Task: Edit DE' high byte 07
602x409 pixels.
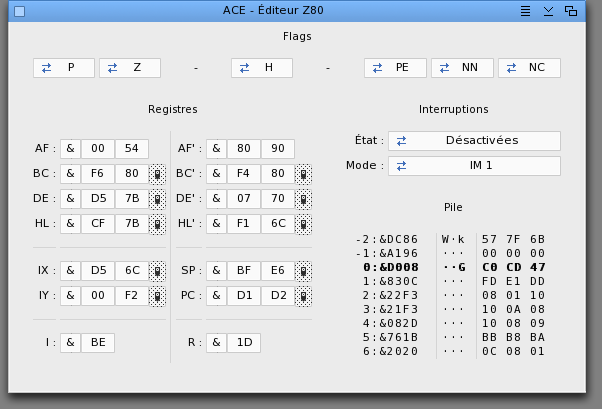Action: [x=244, y=199]
